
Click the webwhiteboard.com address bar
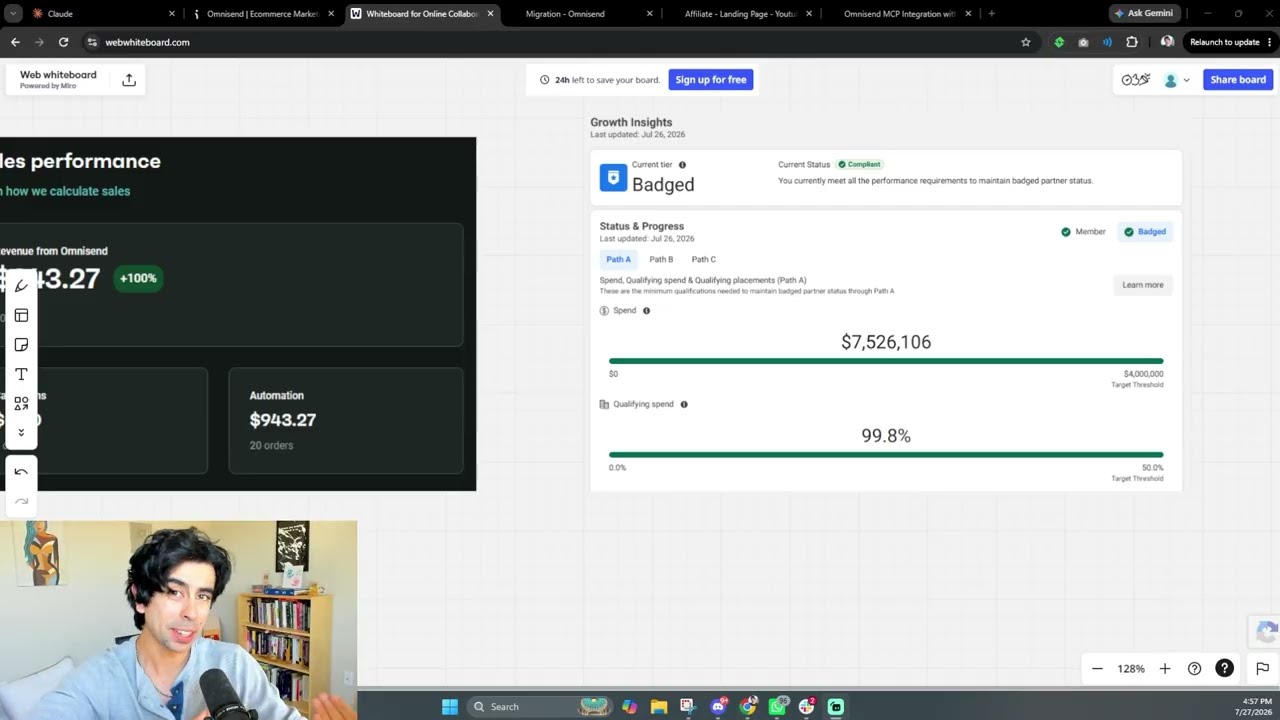(x=560, y=42)
